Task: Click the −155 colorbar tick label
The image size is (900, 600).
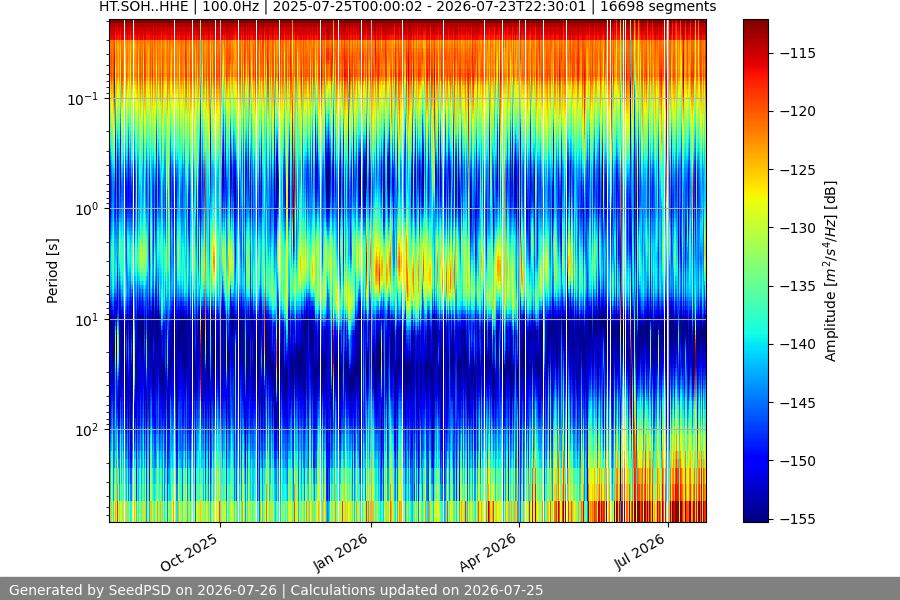Action: (x=798, y=519)
